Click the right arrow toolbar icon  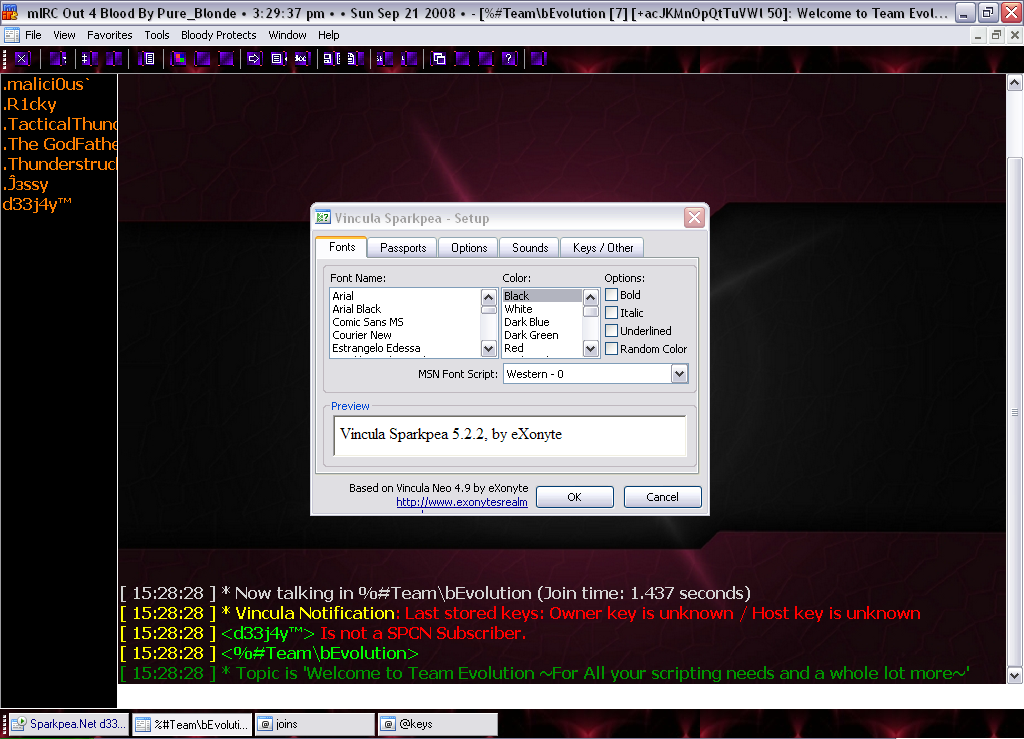(x=253, y=59)
